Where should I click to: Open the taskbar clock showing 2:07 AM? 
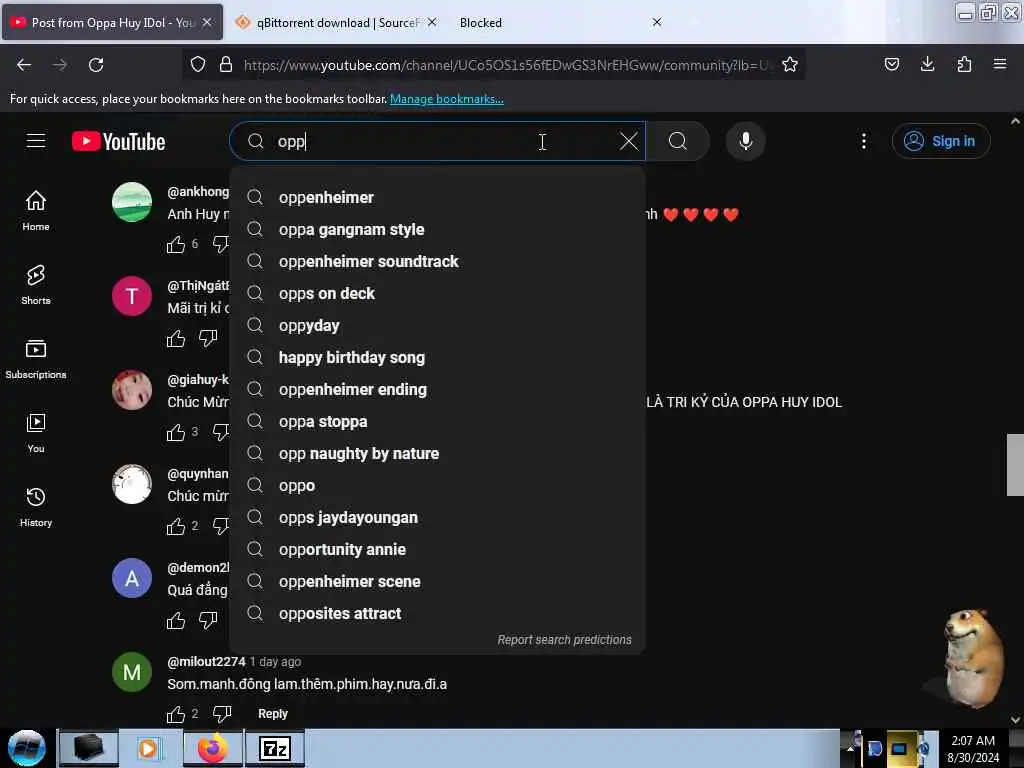tap(973, 748)
